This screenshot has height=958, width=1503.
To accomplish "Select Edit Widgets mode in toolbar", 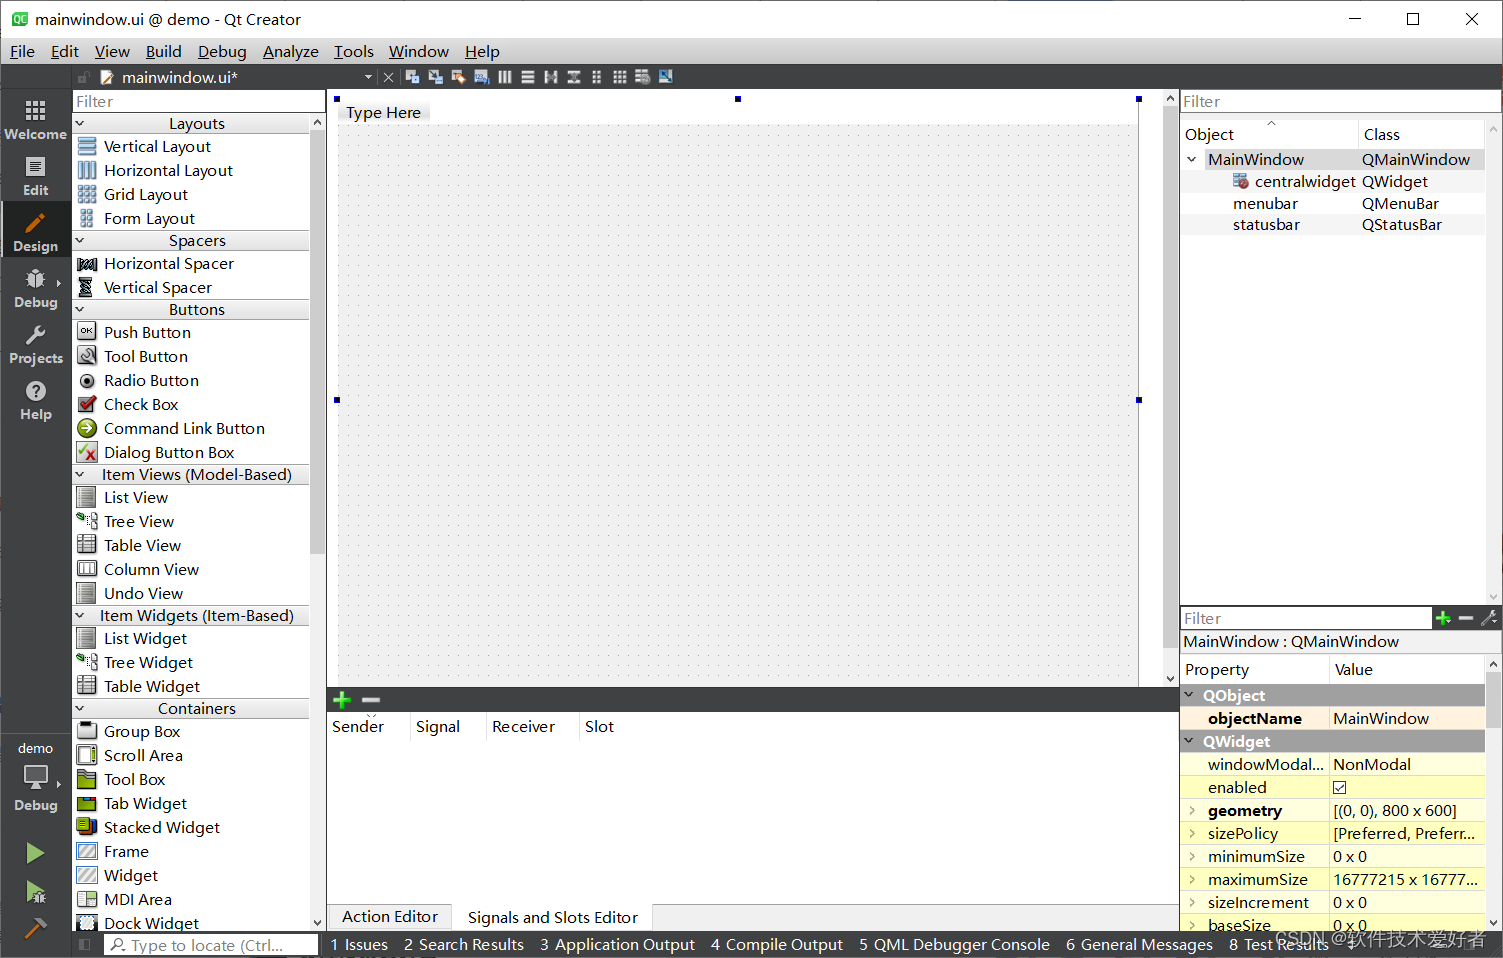I will pyautogui.click(x=412, y=77).
